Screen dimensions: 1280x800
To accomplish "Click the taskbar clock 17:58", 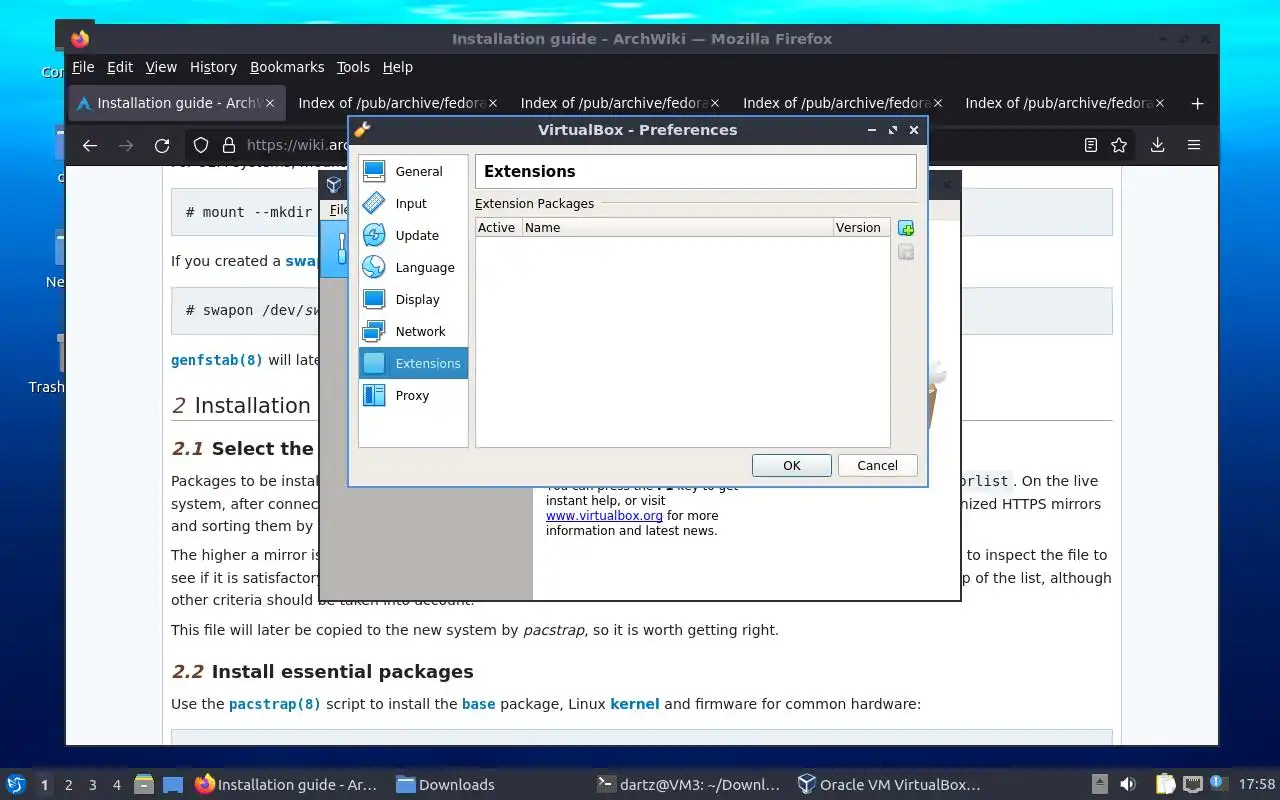I will pyautogui.click(x=1257, y=785).
